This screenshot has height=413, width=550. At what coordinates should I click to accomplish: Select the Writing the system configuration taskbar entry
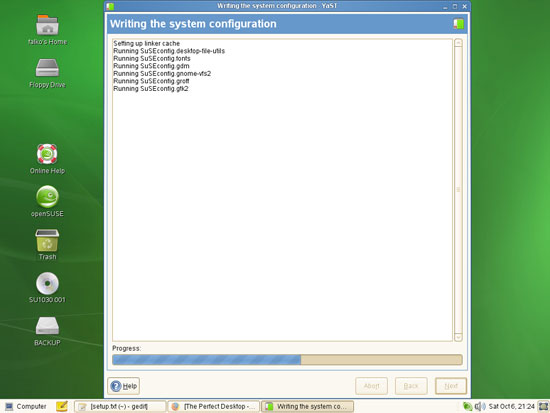click(x=308, y=406)
